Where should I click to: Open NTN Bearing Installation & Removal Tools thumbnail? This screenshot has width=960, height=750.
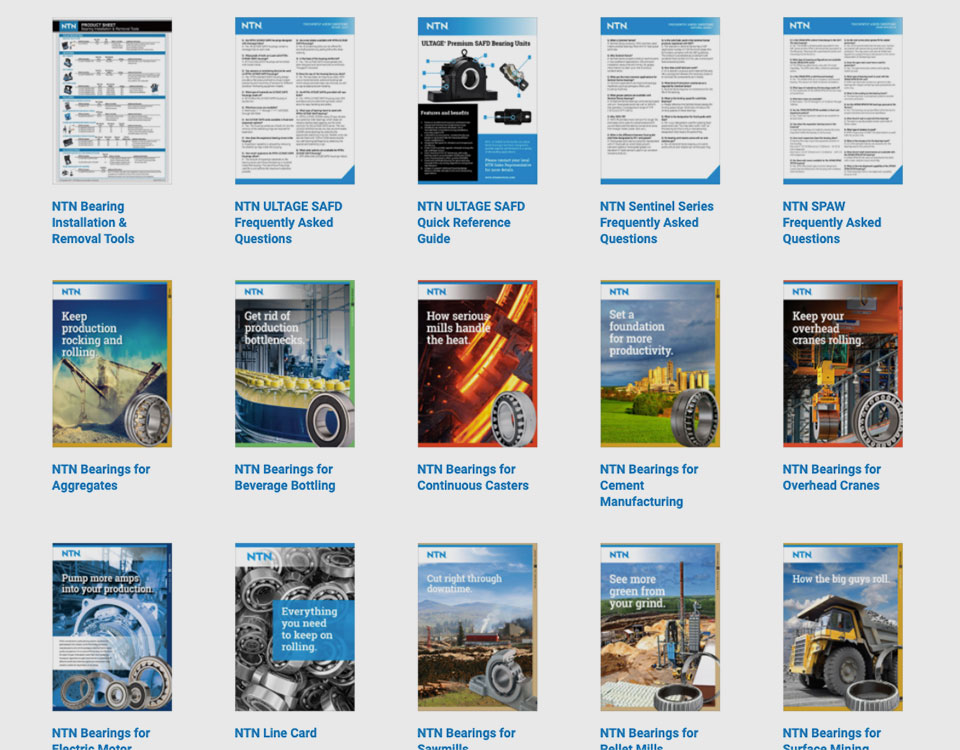coord(112,101)
